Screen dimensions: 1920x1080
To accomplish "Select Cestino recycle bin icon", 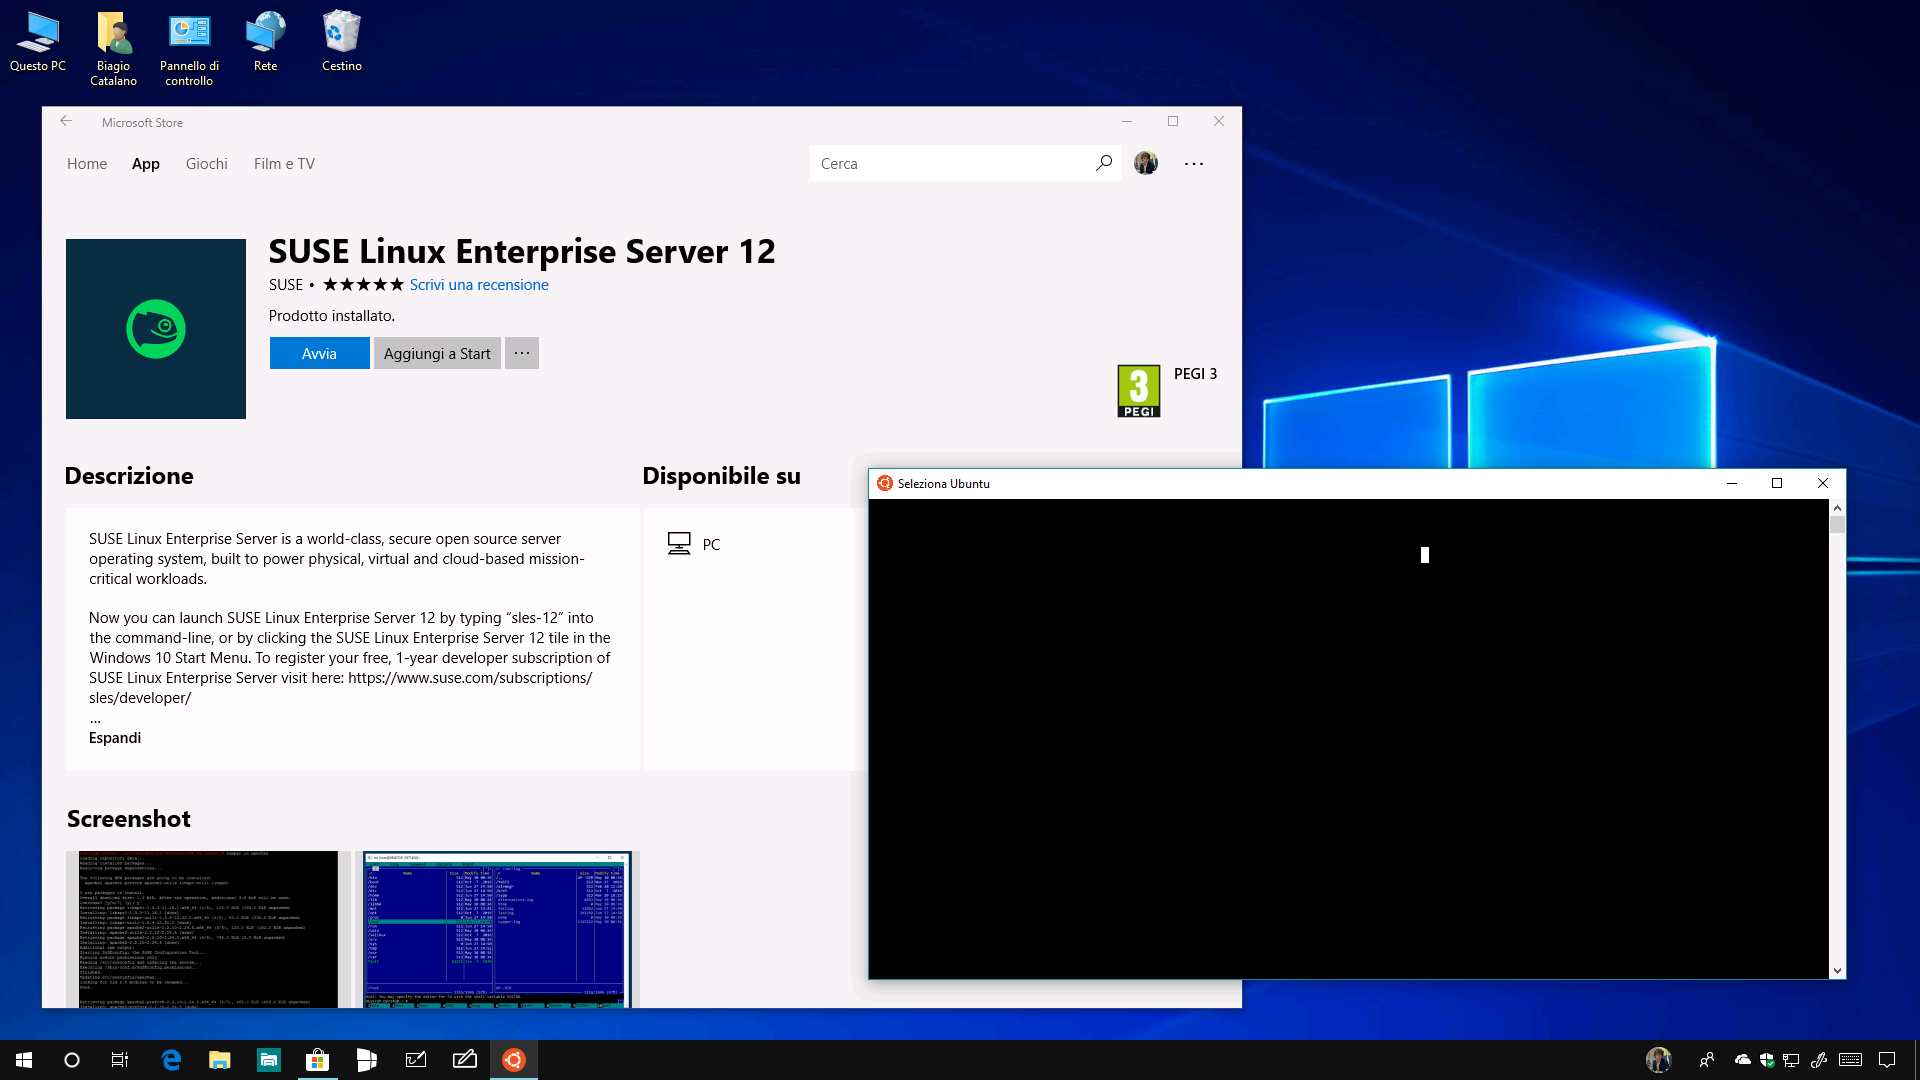I will pos(342,42).
